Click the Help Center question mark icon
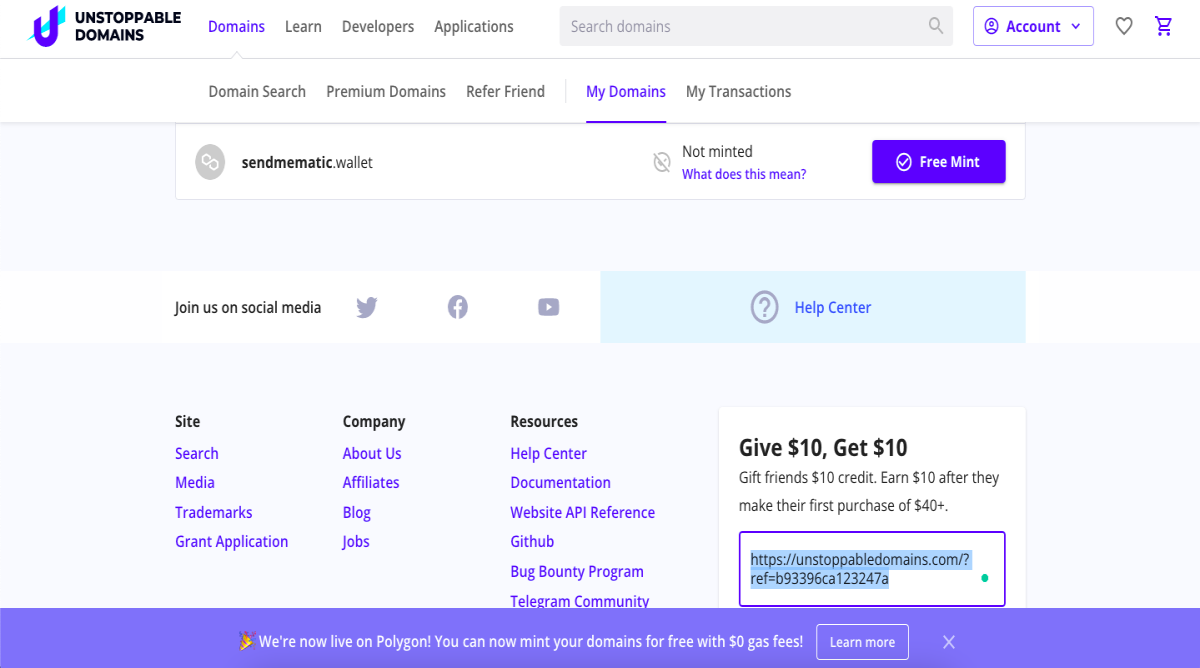Viewport: 1200px width, 668px height. point(764,307)
